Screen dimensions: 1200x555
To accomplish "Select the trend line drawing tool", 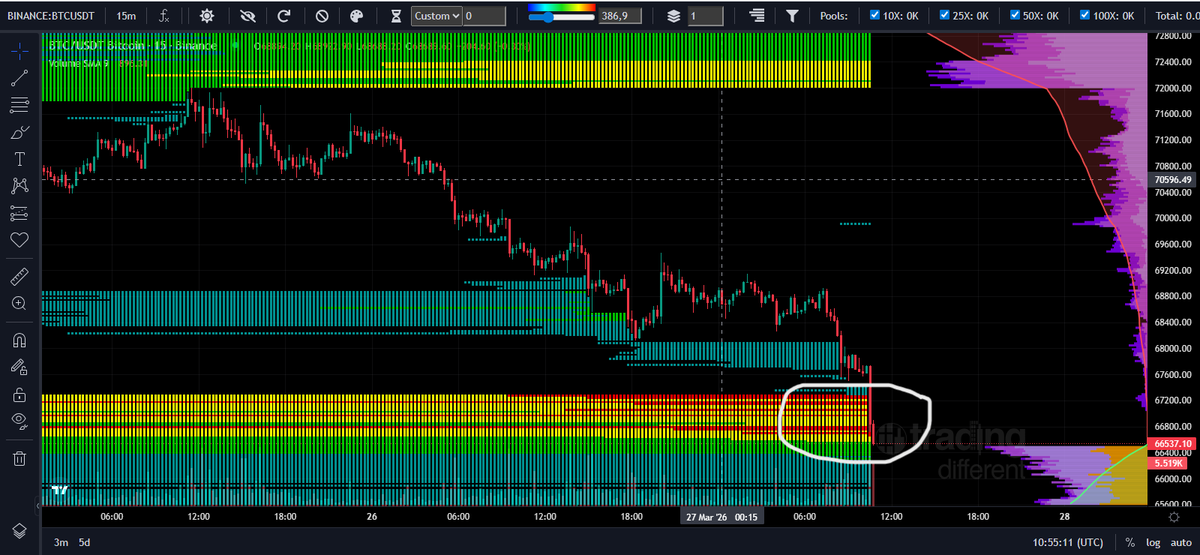I will (x=19, y=76).
